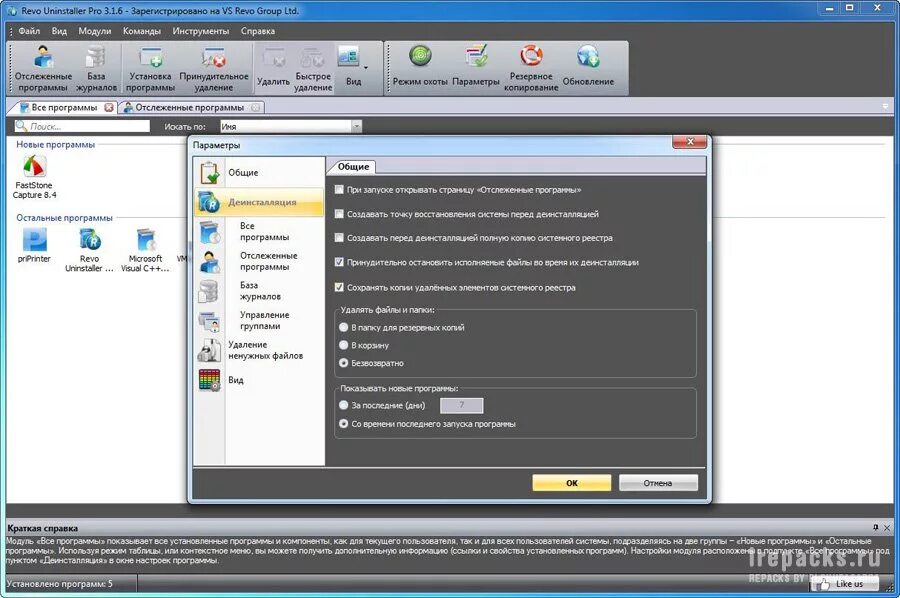
Task: Open Отслеженные программы settings in sidebar
Action: [x=259, y=261]
